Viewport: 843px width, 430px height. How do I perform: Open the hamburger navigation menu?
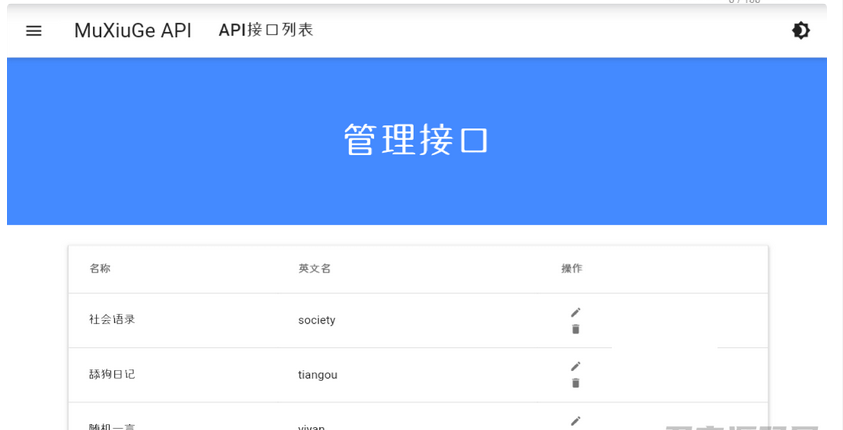[34, 31]
